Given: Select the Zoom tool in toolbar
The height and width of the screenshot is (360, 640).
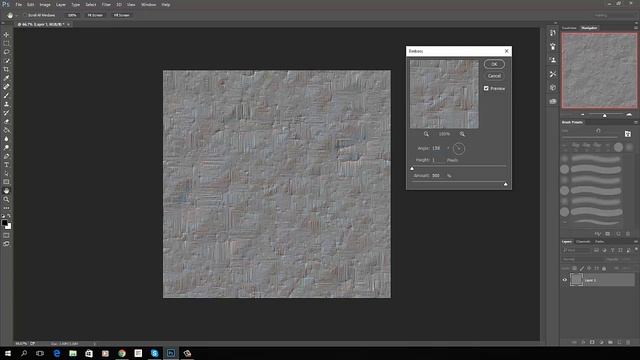Looking at the screenshot, I should coord(6,200).
